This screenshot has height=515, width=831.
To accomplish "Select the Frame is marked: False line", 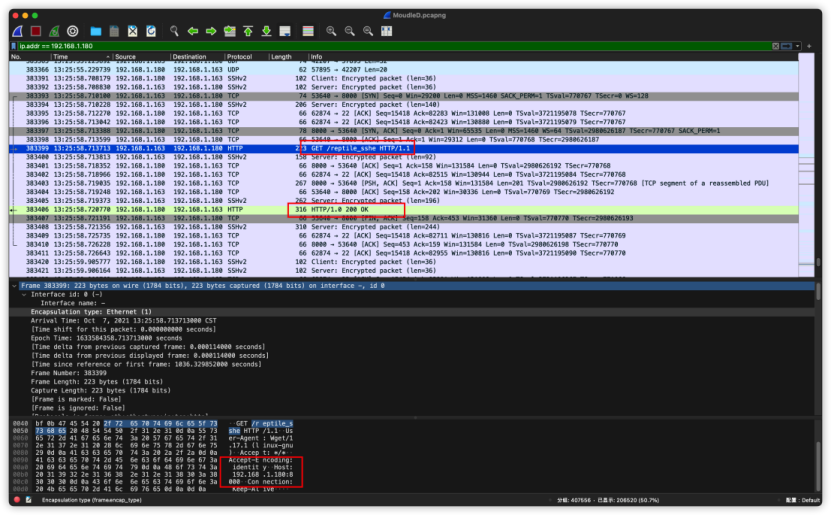I will (412, 399).
